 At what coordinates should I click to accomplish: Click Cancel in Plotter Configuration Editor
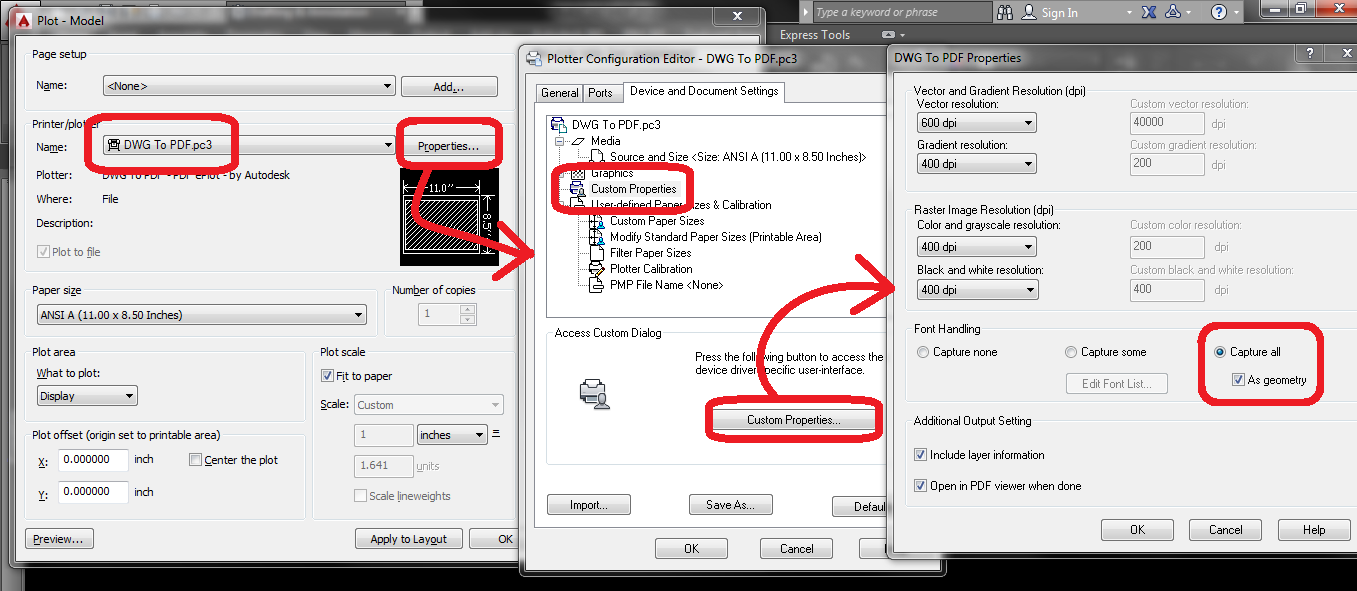point(796,548)
